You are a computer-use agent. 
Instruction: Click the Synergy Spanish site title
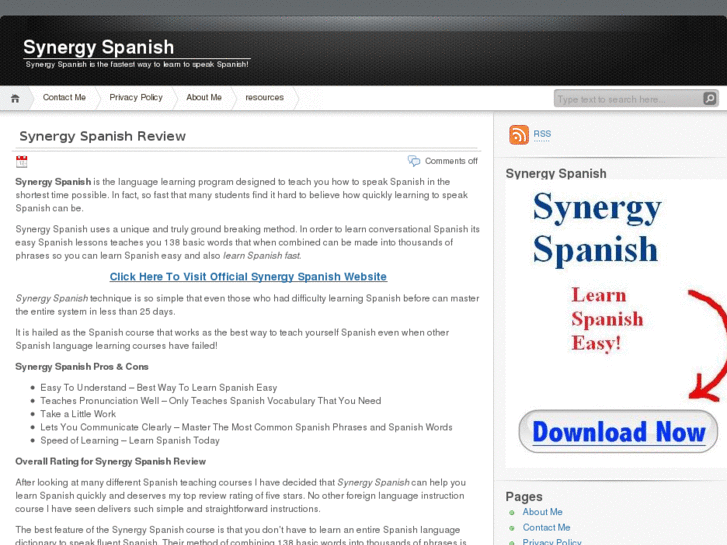(99, 47)
